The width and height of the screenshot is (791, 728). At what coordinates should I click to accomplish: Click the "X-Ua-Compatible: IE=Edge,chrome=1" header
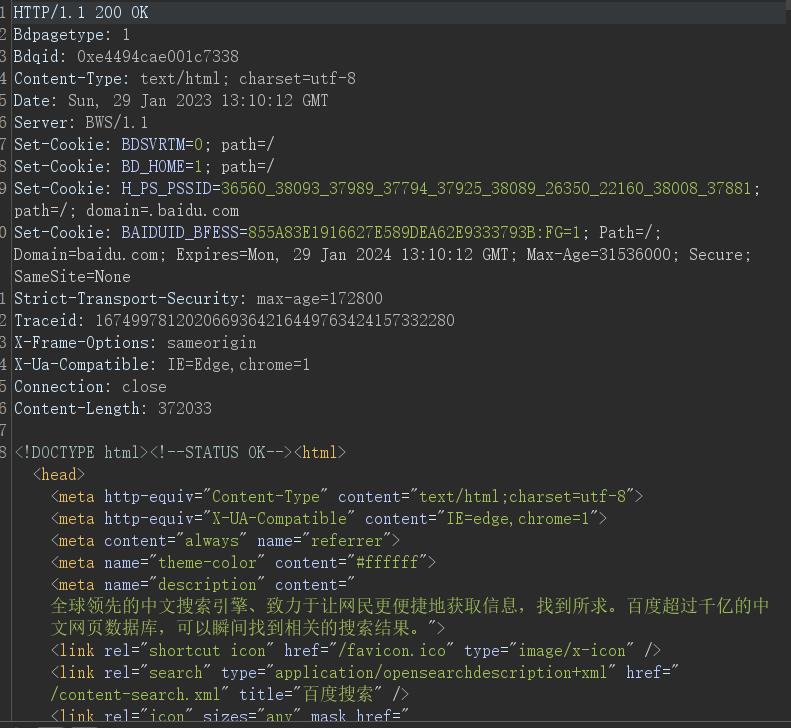[162, 364]
